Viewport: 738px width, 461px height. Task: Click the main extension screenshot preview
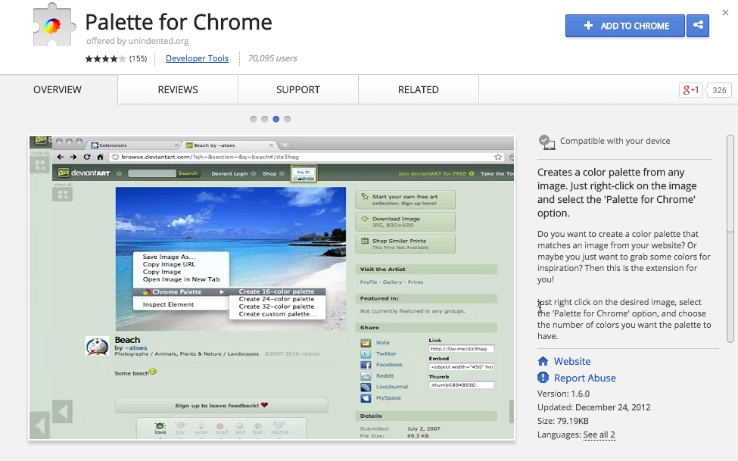[x=272, y=288]
